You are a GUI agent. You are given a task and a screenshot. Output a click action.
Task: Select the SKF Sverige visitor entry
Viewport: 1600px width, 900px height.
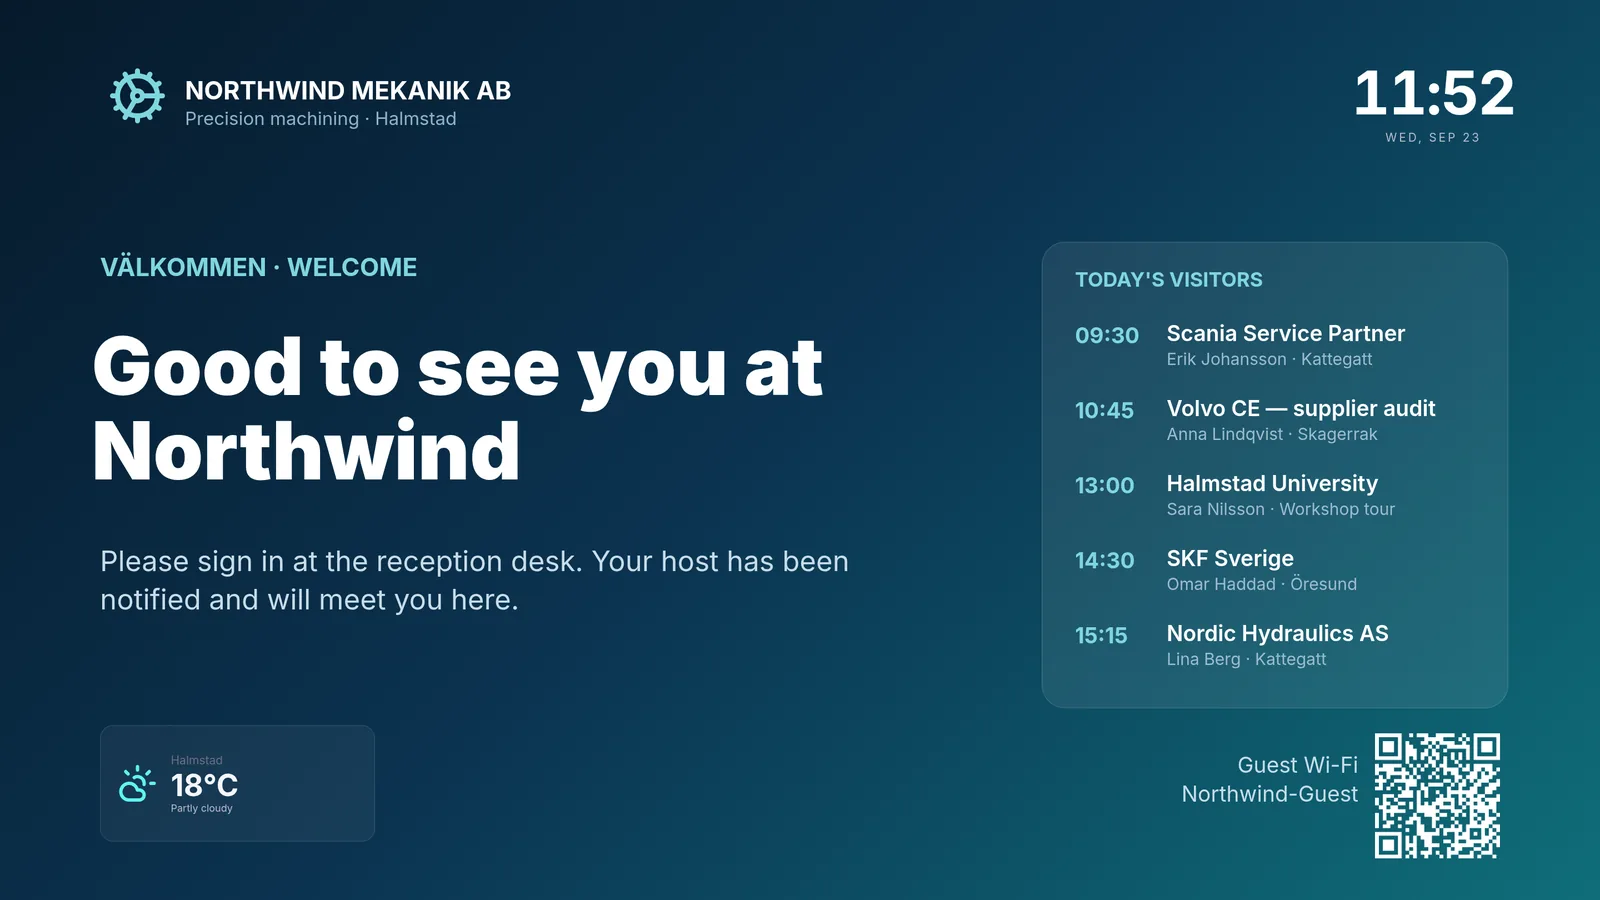point(1275,571)
